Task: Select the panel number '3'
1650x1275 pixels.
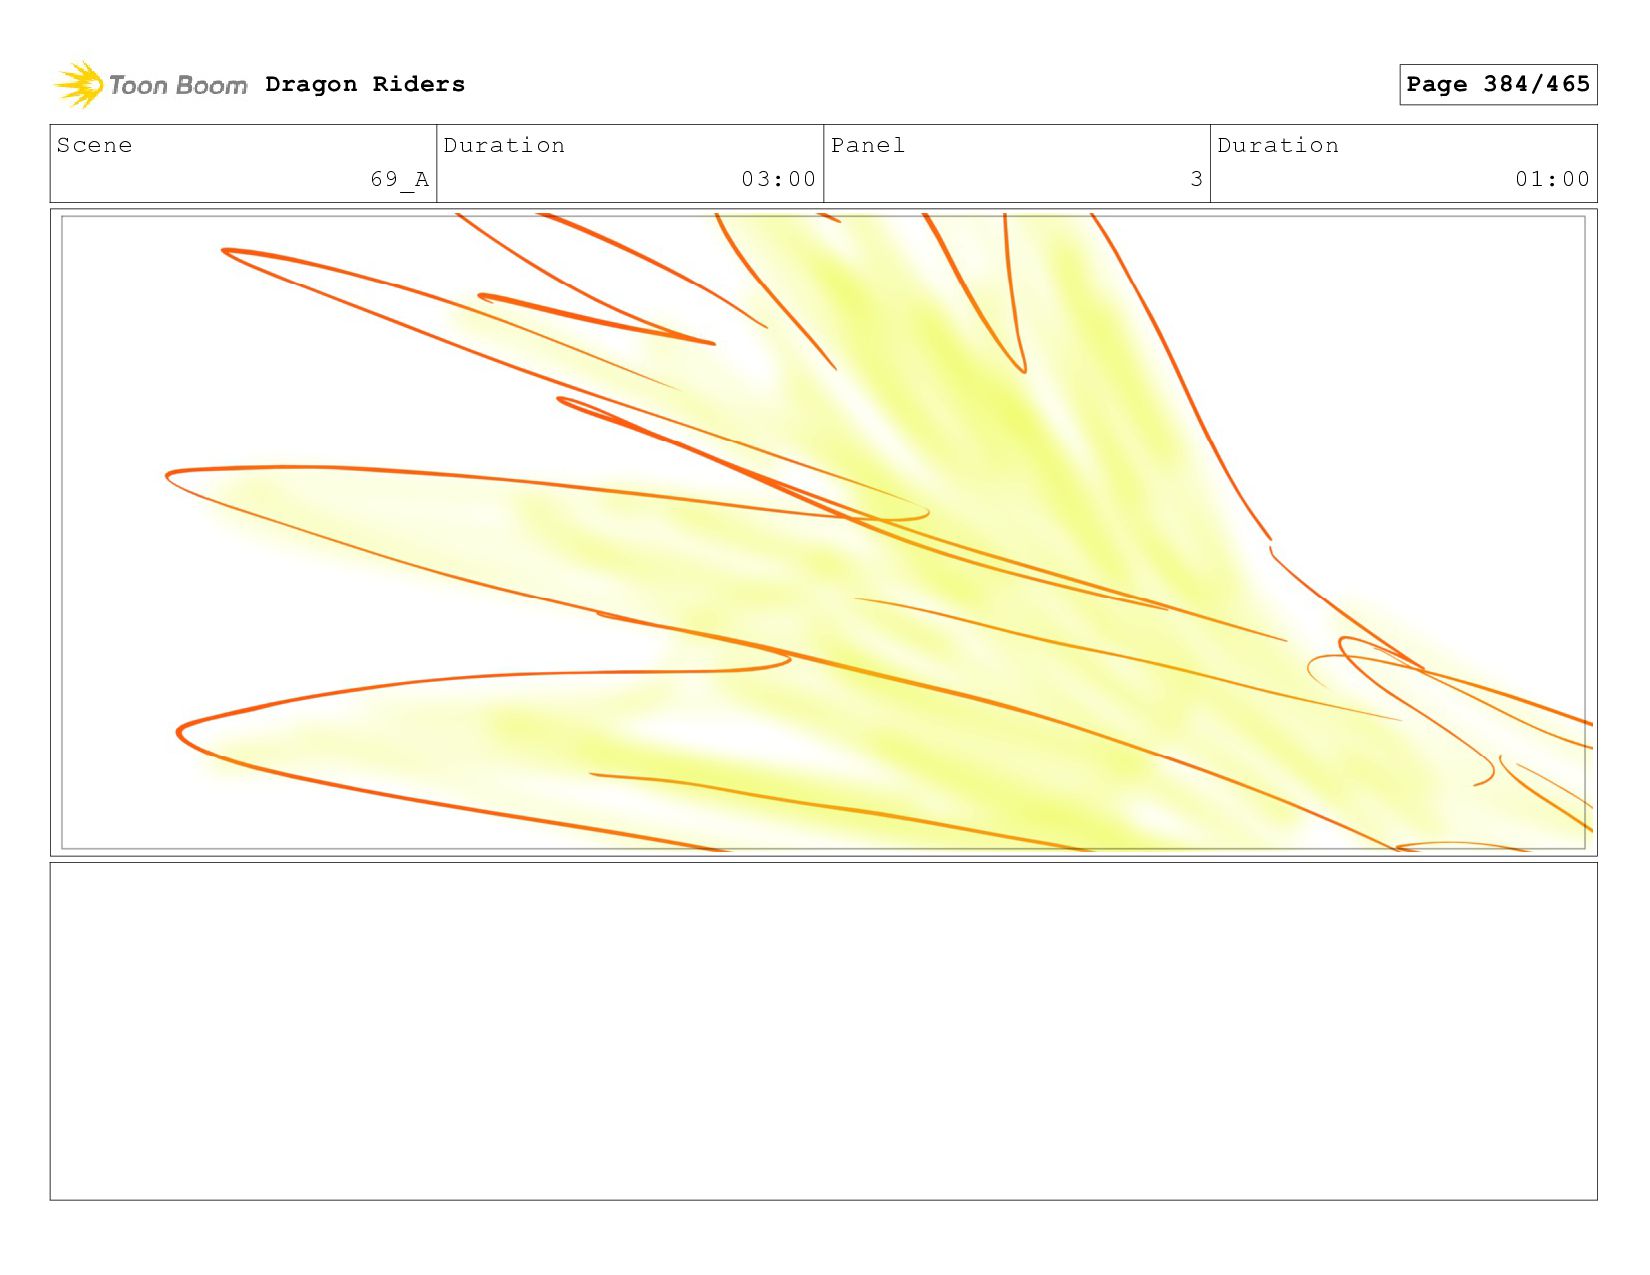Action: [1196, 179]
